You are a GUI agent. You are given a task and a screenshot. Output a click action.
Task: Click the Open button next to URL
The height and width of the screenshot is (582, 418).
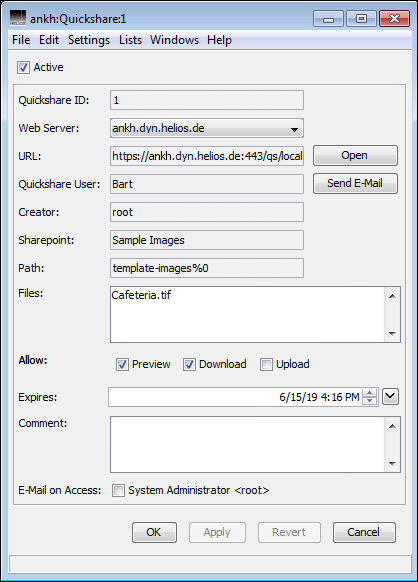click(x=355, y=156)
